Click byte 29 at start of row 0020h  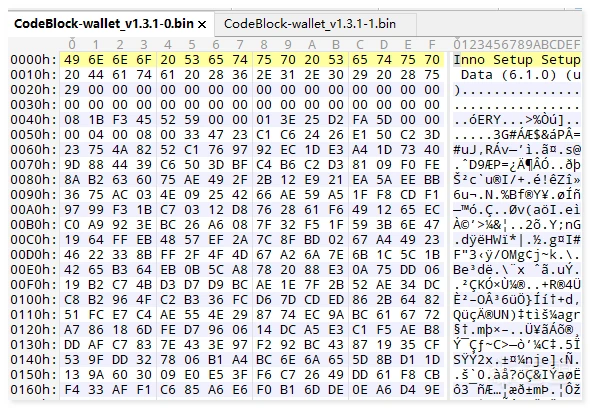pos(72,90)
